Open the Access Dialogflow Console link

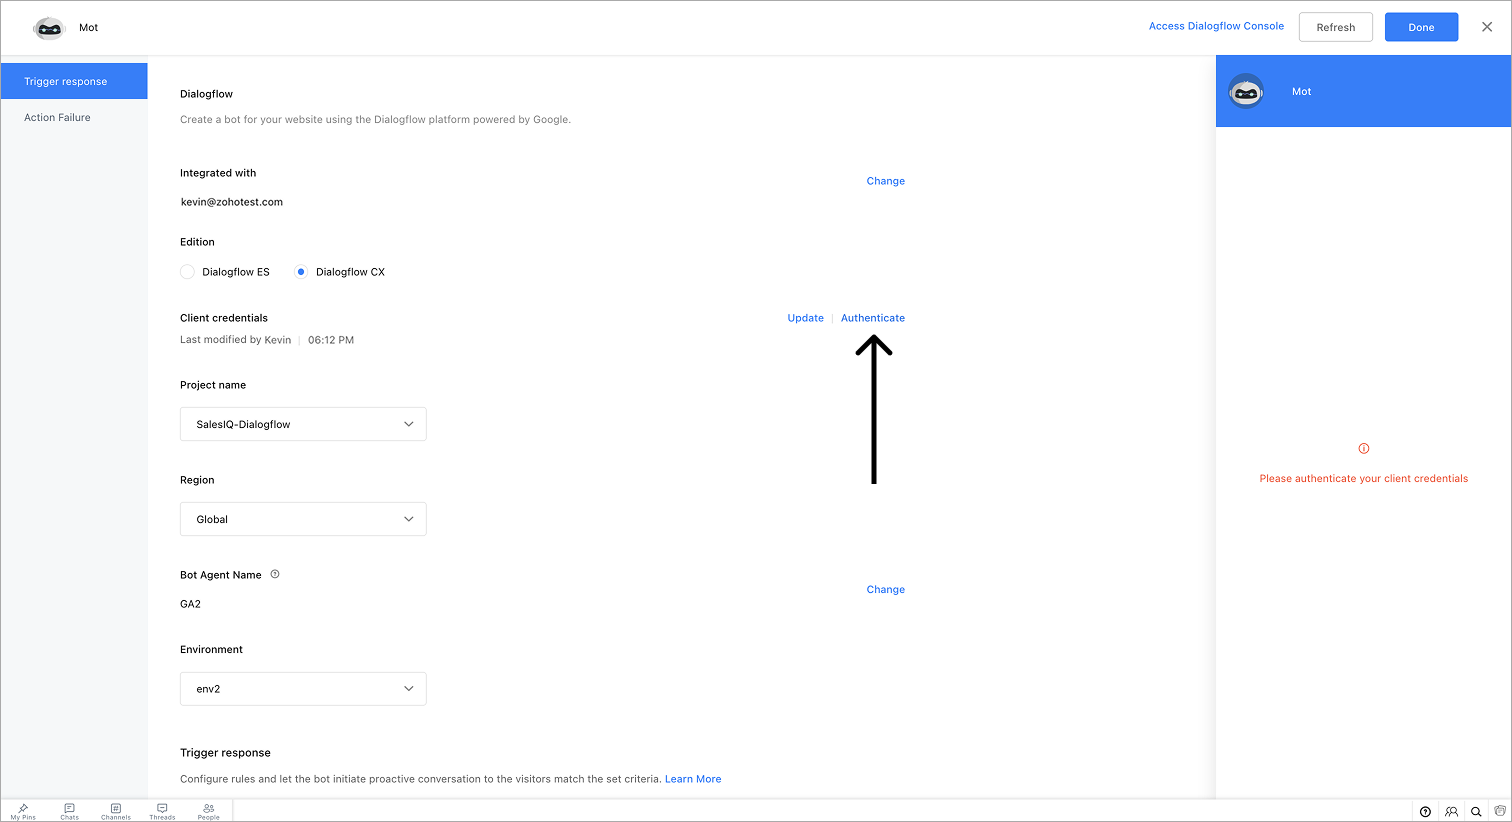point(1216,26)
